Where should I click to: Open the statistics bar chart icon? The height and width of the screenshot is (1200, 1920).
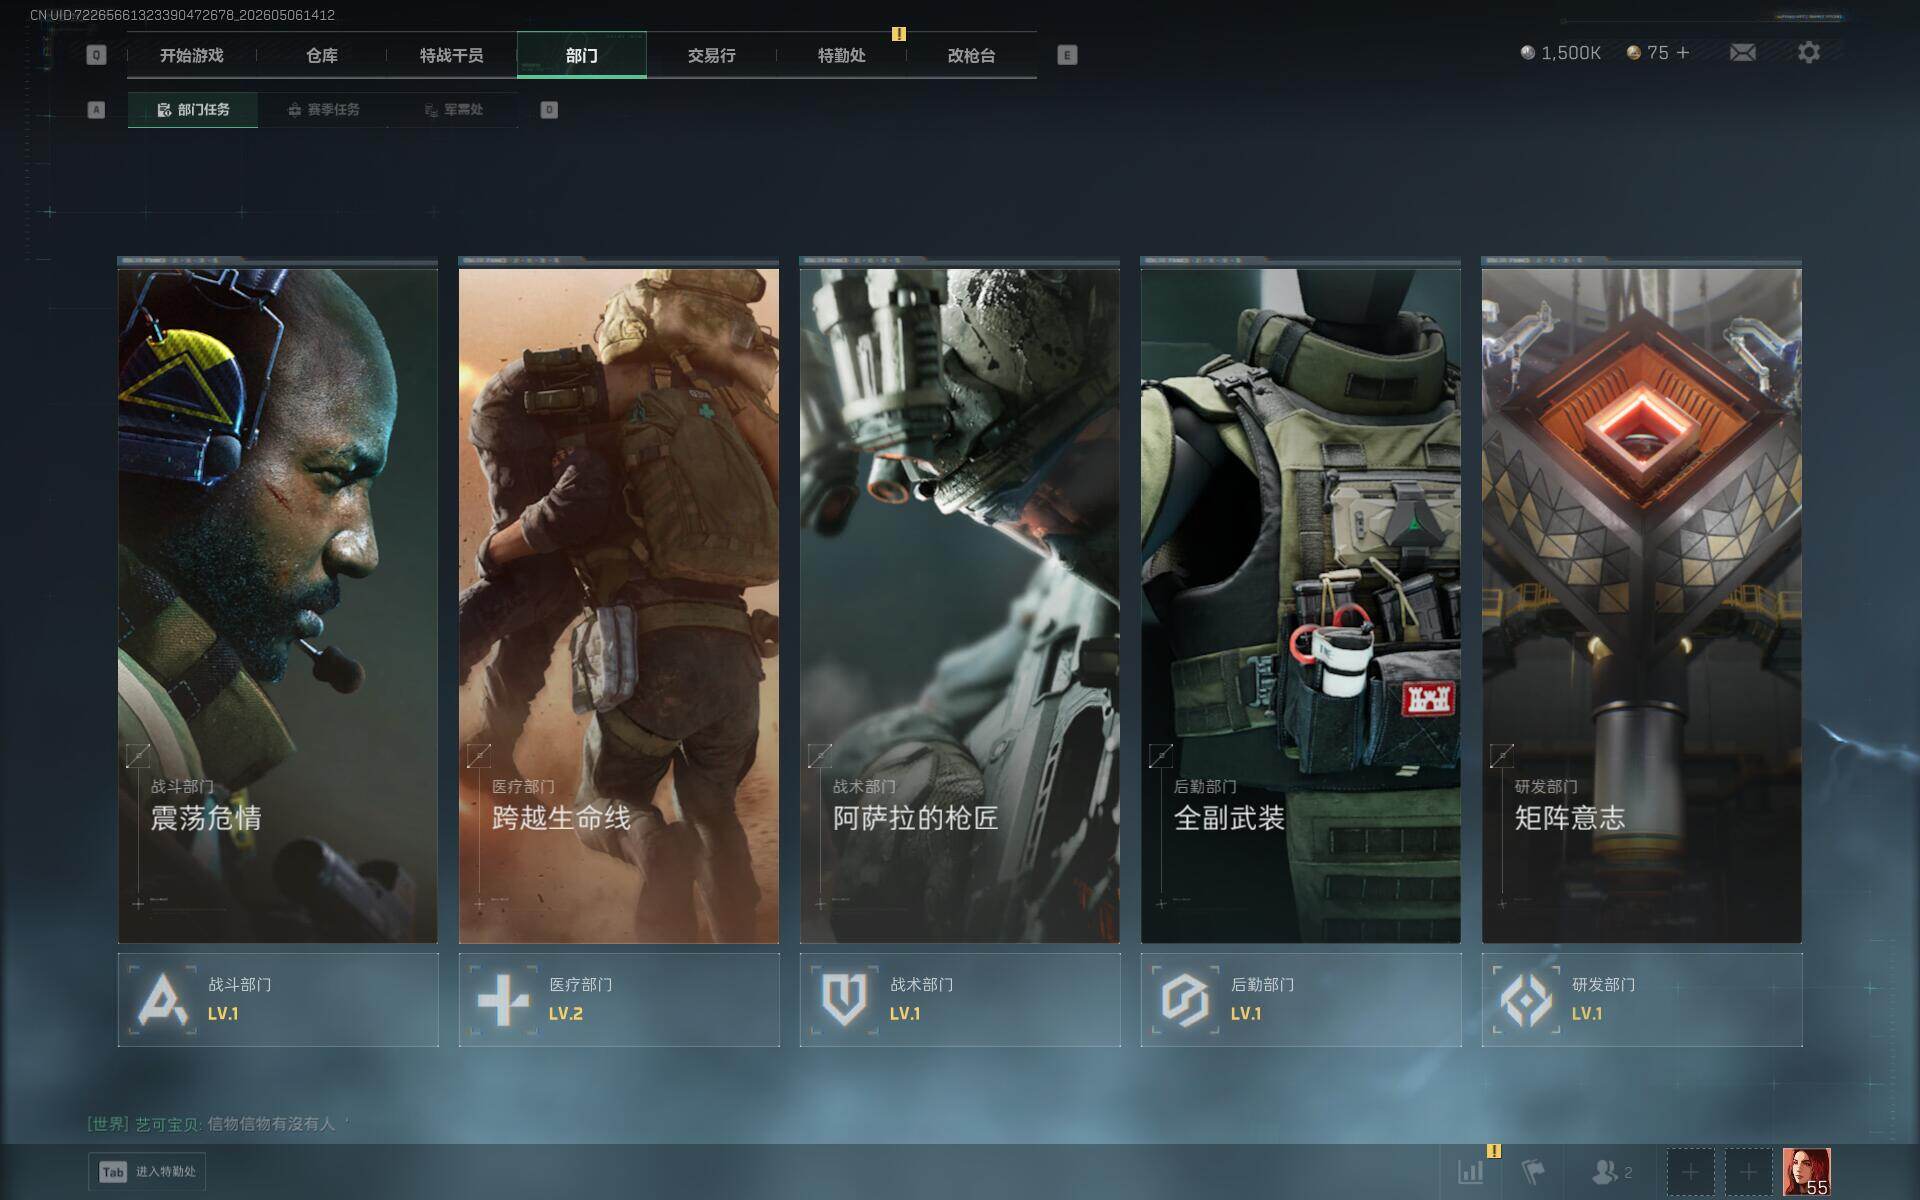pos(1471,1172)
